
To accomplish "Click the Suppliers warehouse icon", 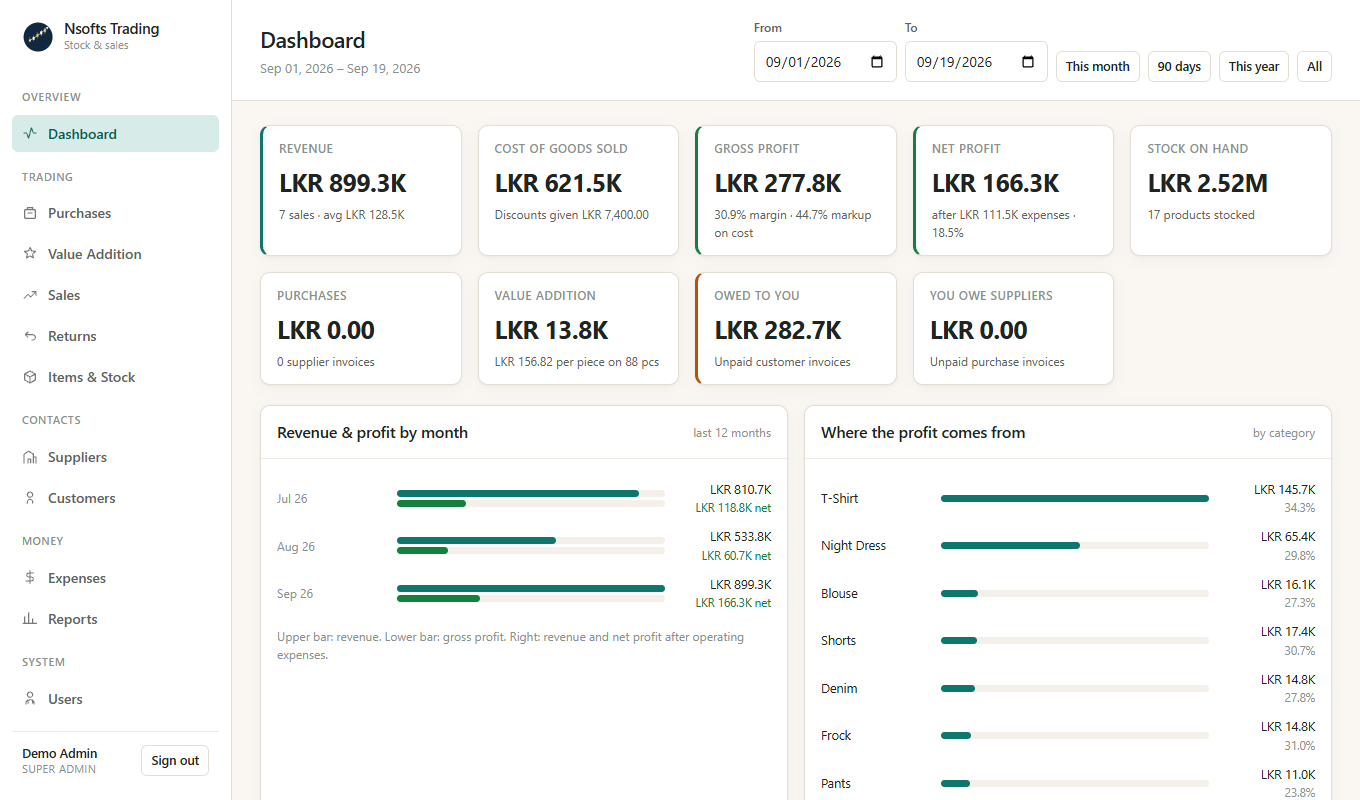I will tap(30, 457).
